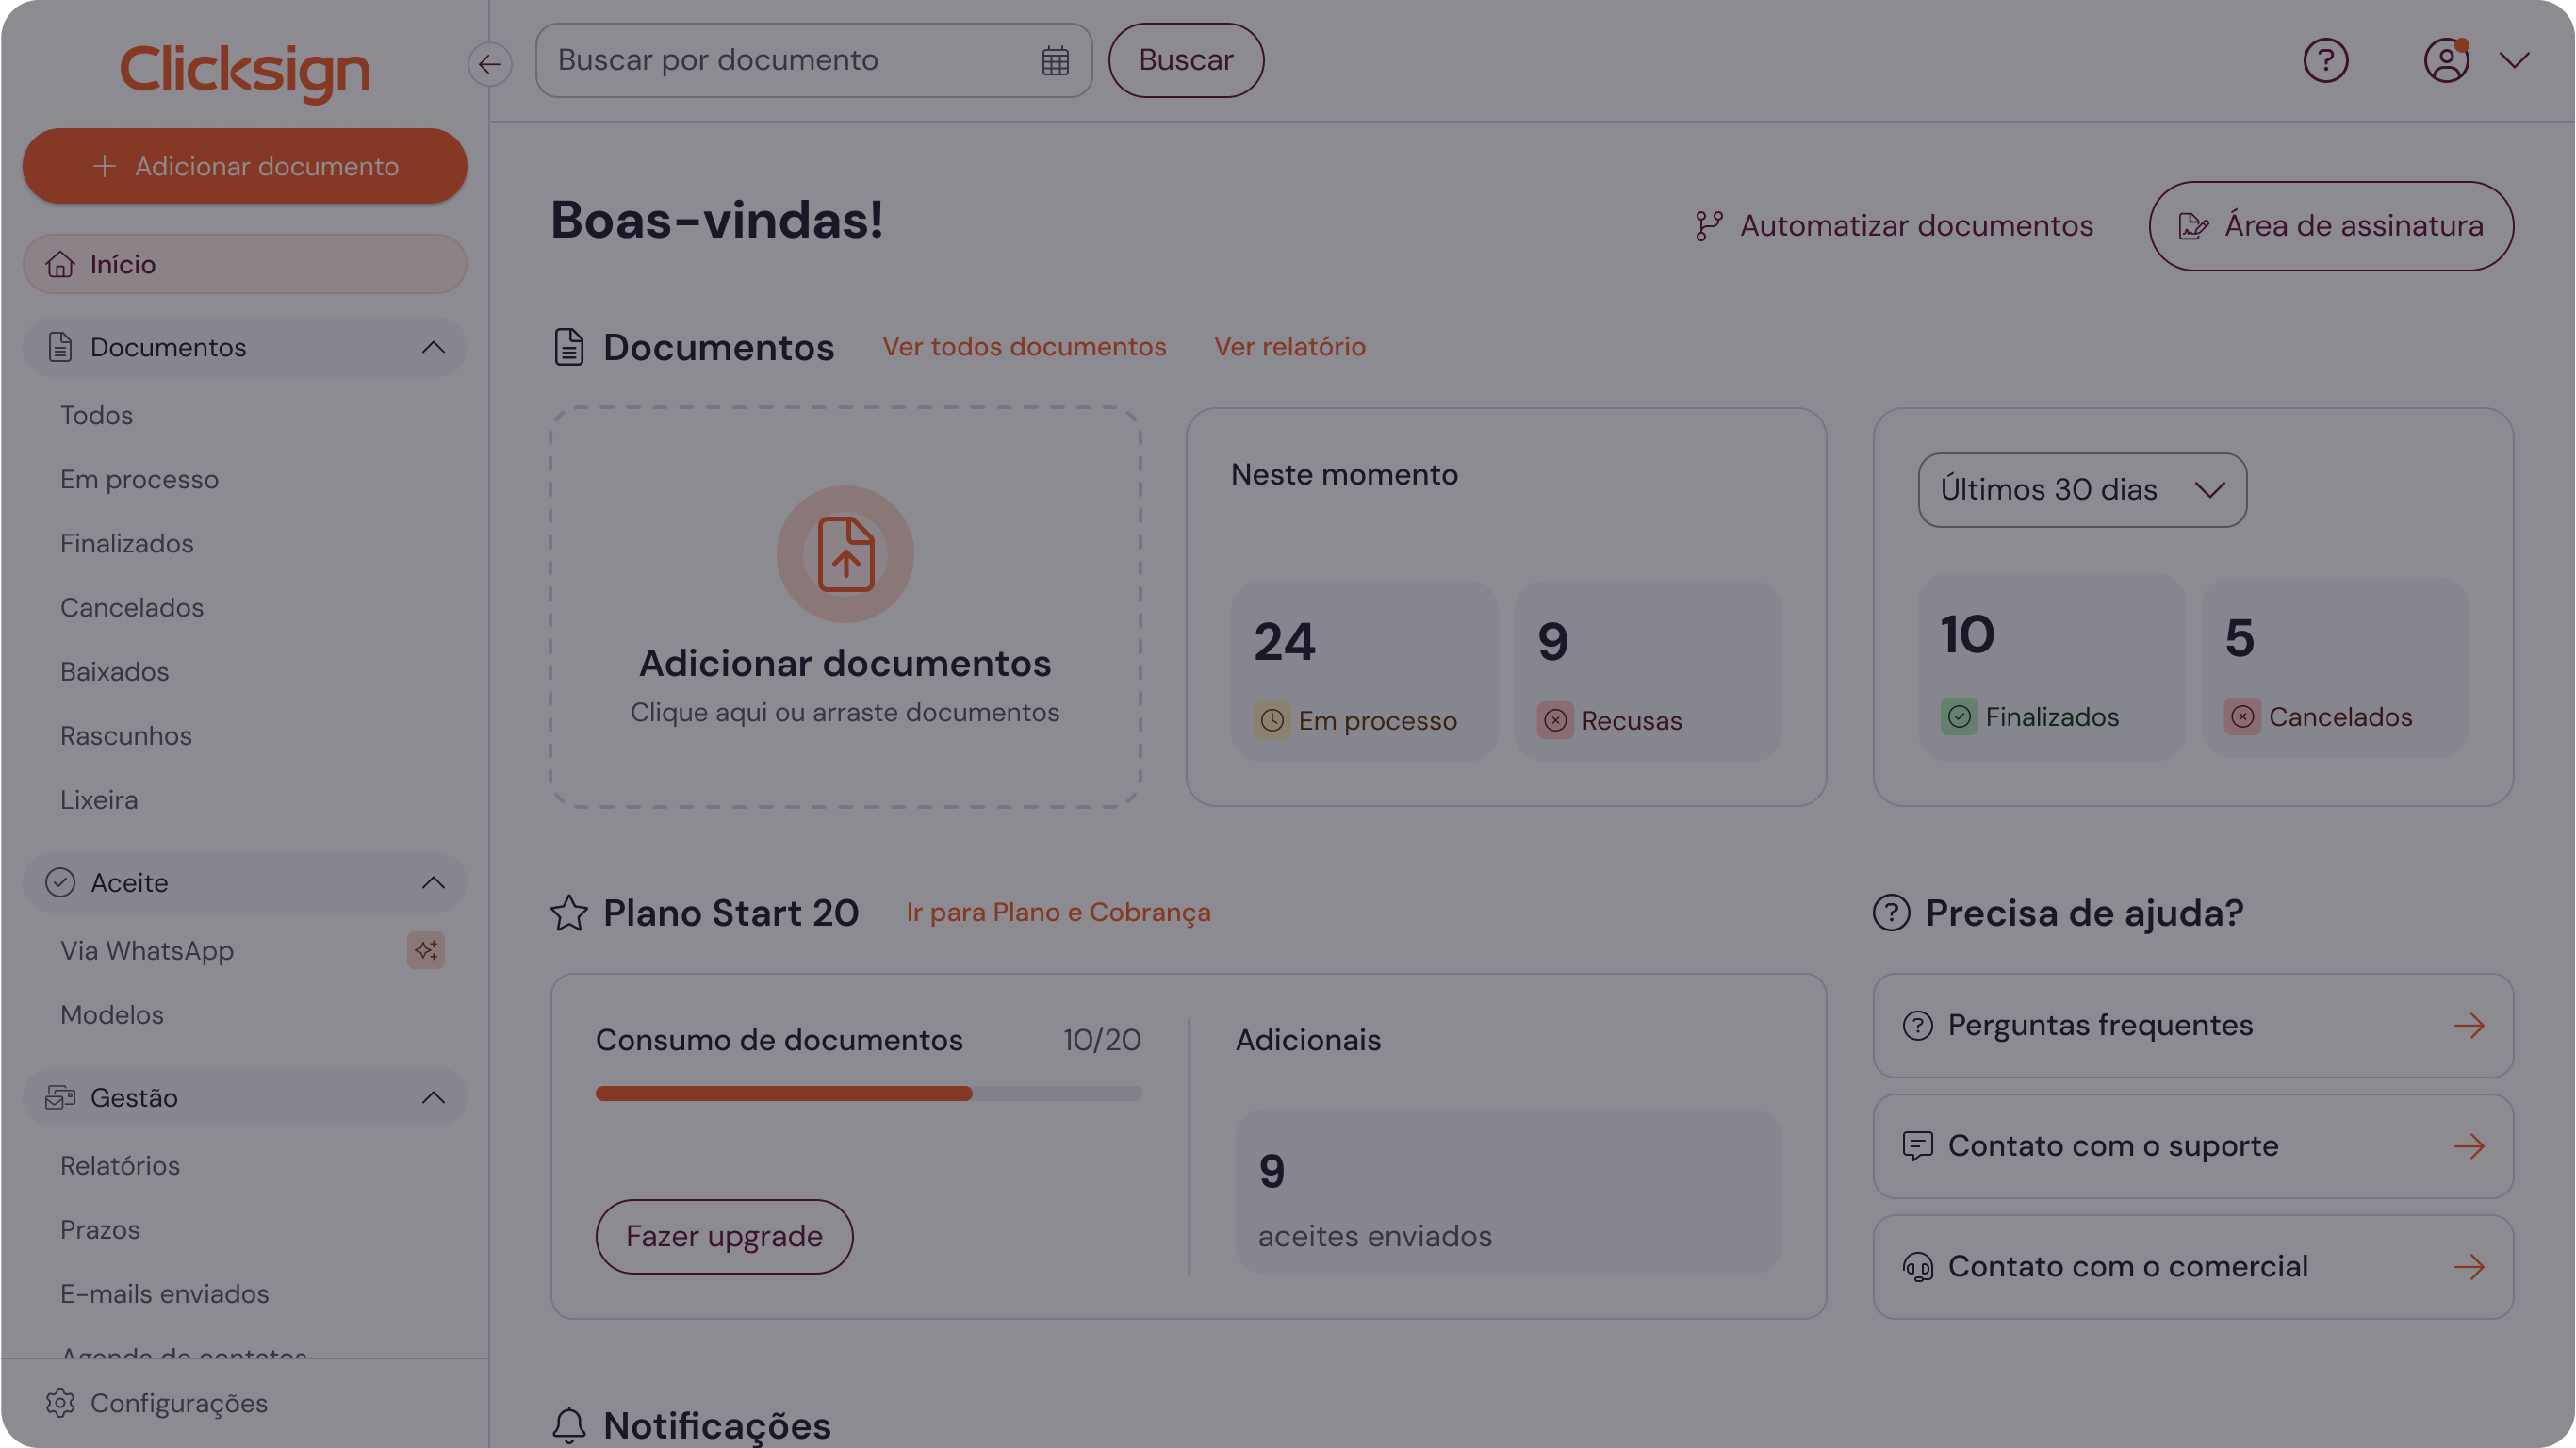Click inside the Buscar por documento field
This screenshot has height=1448, width=2576.
point(760,60)
